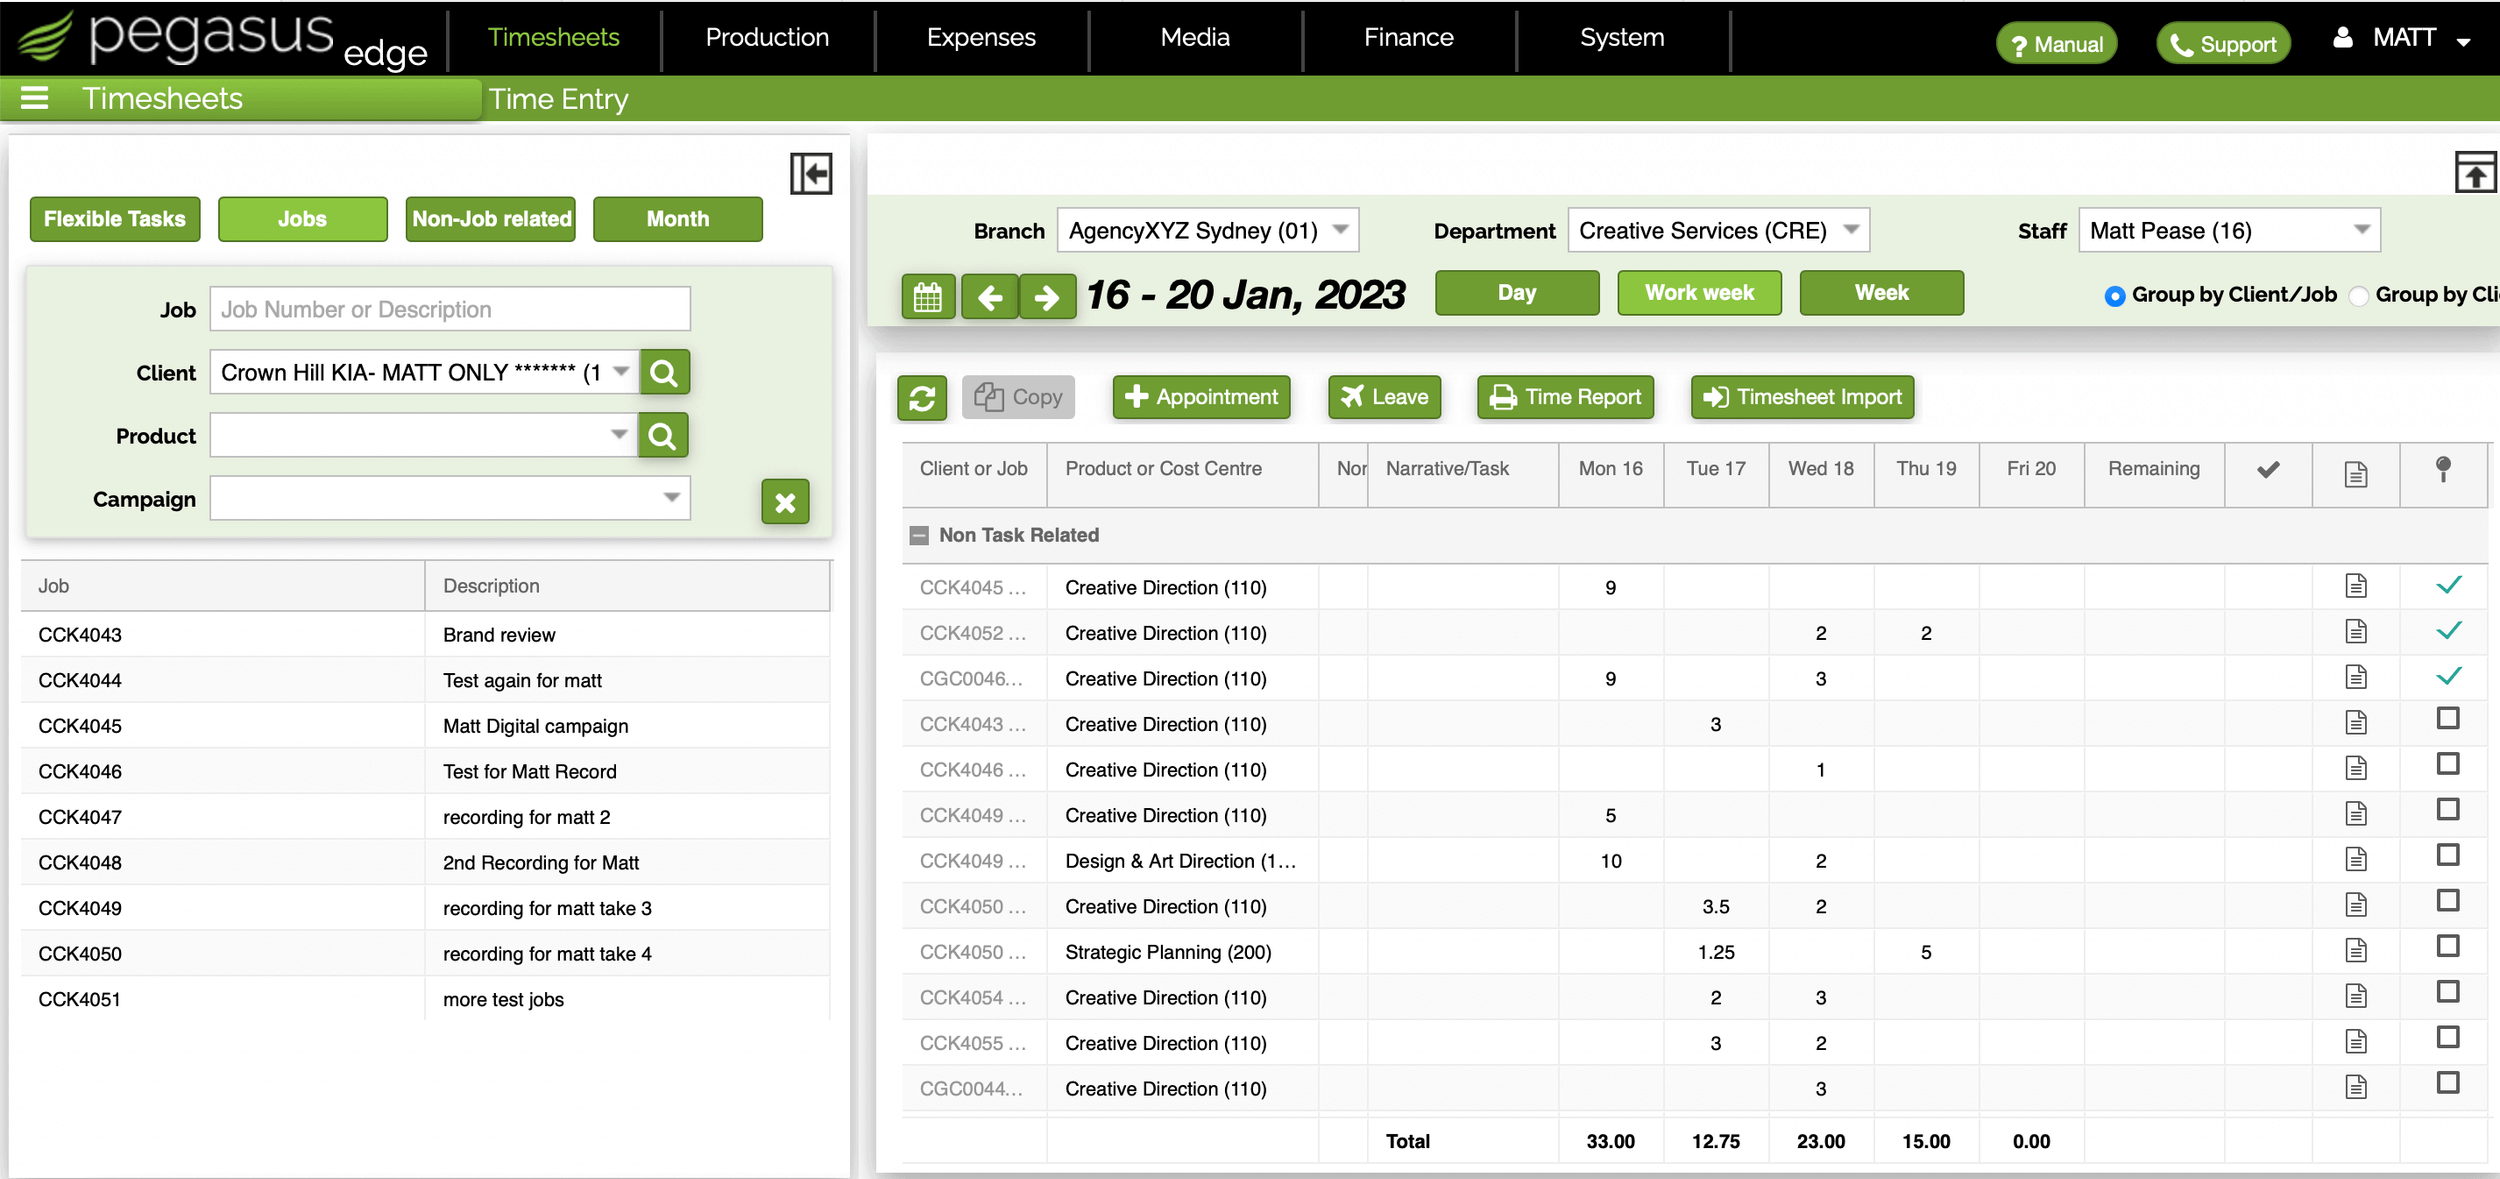2500x1179 pixels.
Task: Collapse the Non Task Related group
Action: click(x=918, y=535)
